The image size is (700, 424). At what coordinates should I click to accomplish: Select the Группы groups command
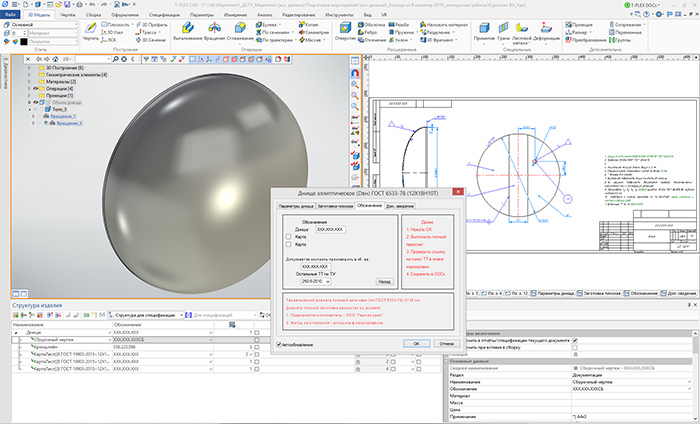click(x=620, y=40)
